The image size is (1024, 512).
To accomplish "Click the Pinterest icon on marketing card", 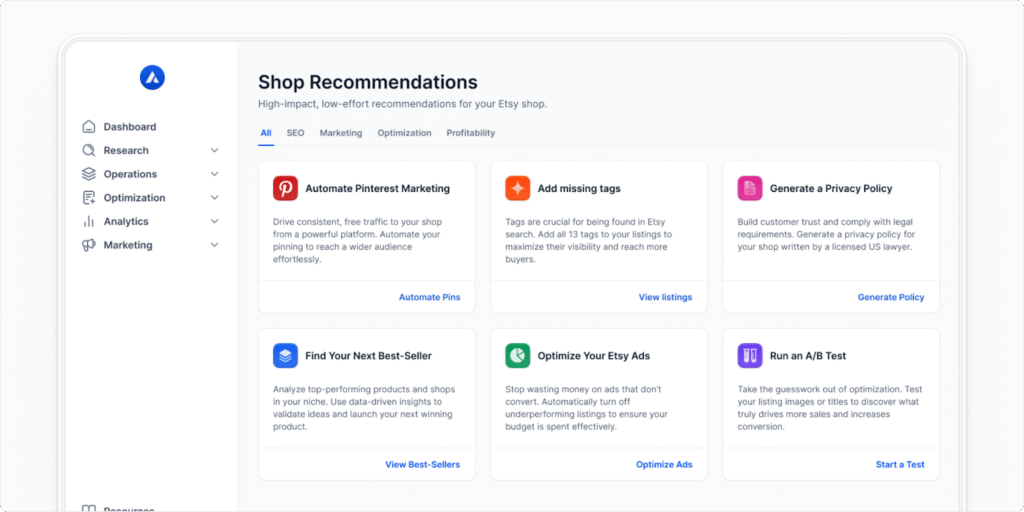I will [x=286, y=188].
